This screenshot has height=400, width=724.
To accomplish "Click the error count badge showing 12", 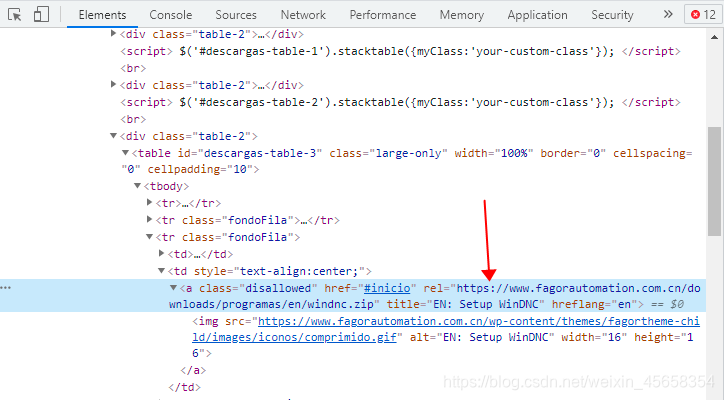I will pyautogui.click(x=703, y=14).
